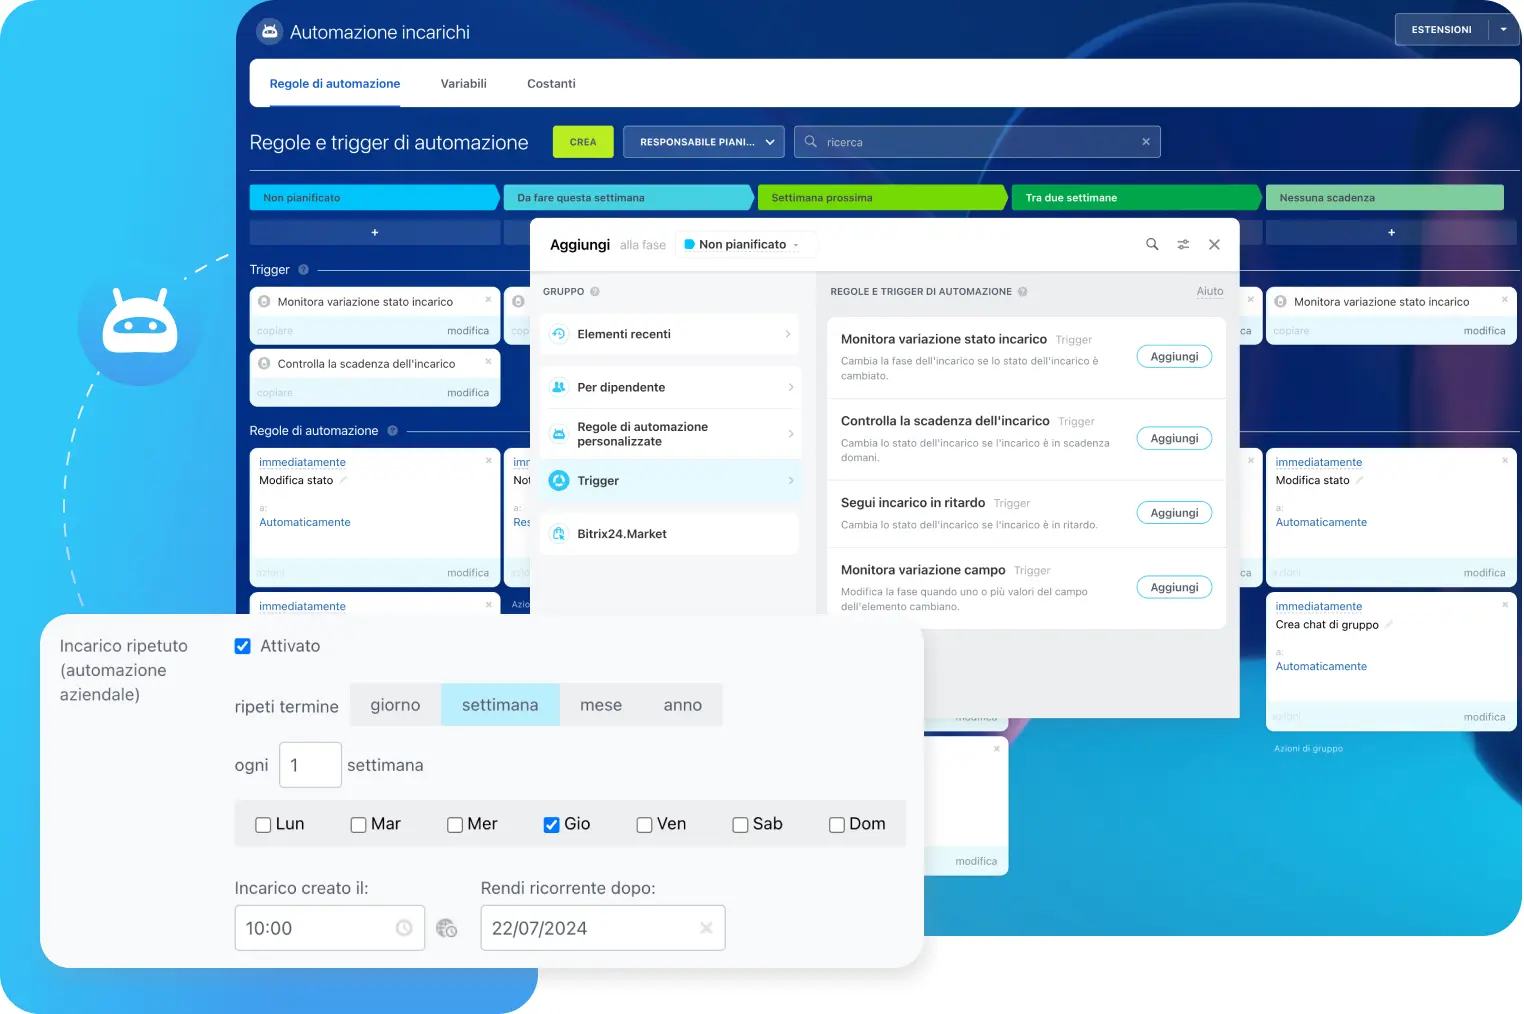Switch to Regole di automazione tab

coord(335,84)
